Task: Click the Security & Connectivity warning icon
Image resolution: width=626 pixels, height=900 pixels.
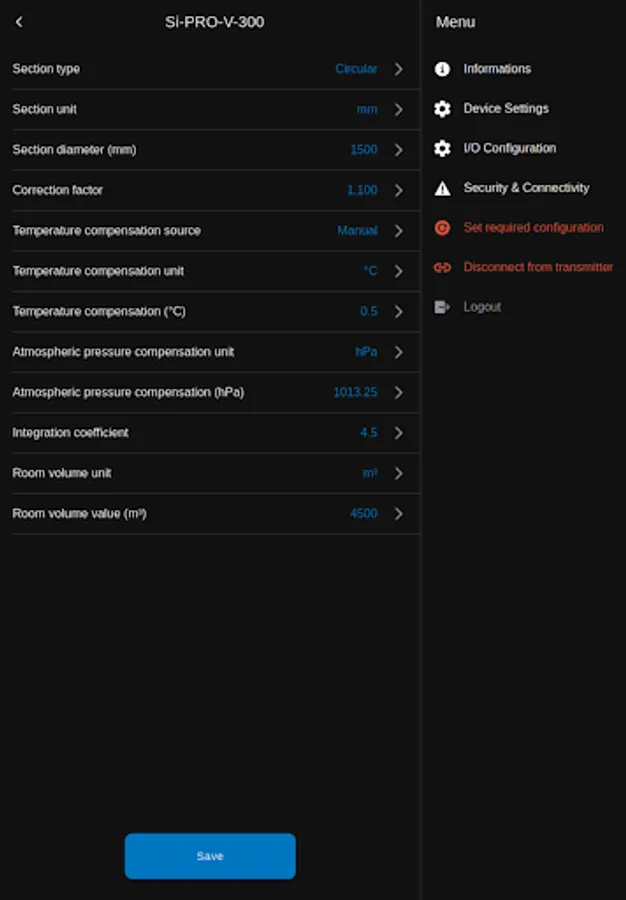Action: point(442,188)
